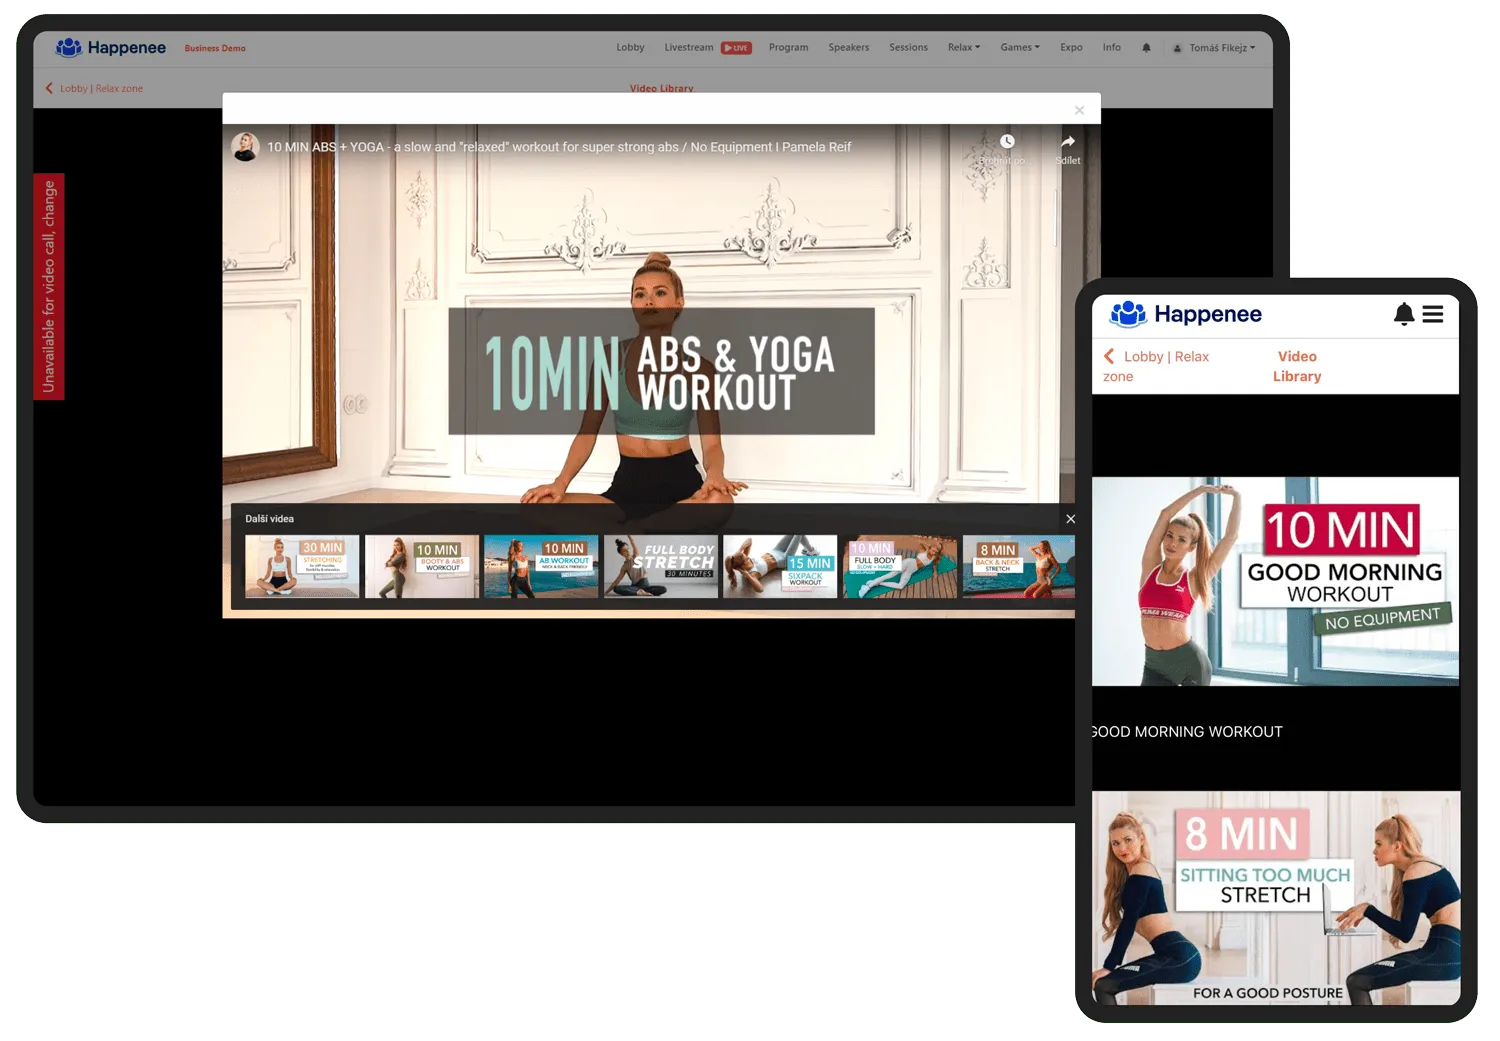Select the 15 MIN Sixpack Workout thumbnail
The image size is (1500, 1041).
[x=780, y=566]
